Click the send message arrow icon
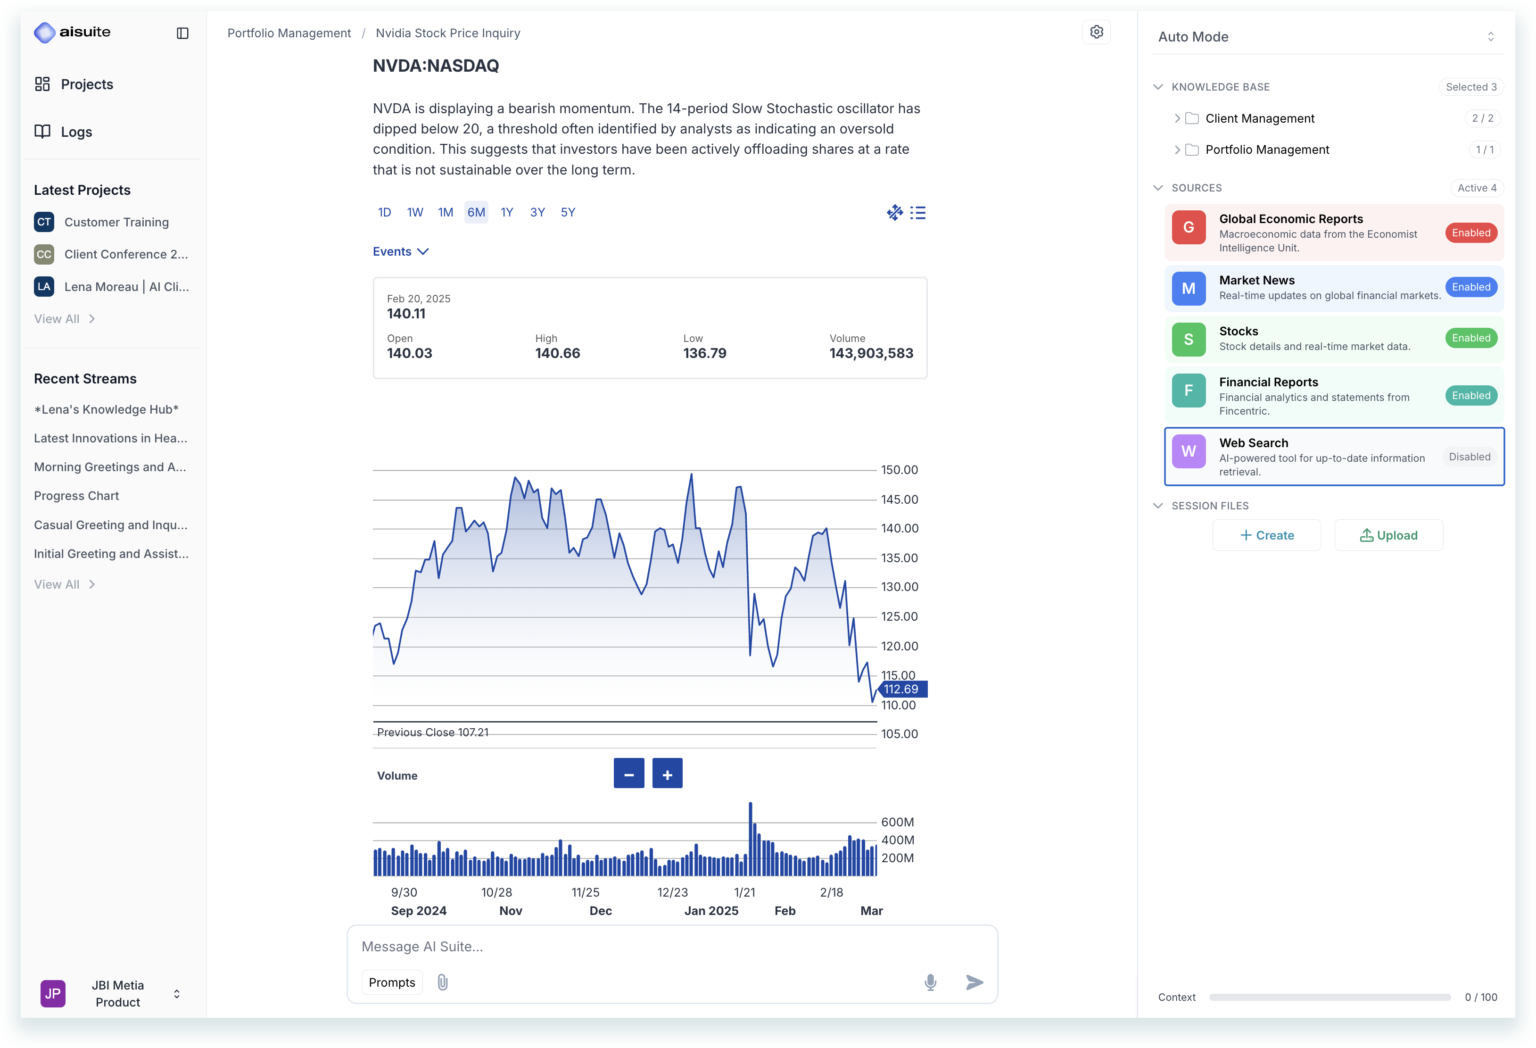1536x1048 pixels. coord(975,982)
